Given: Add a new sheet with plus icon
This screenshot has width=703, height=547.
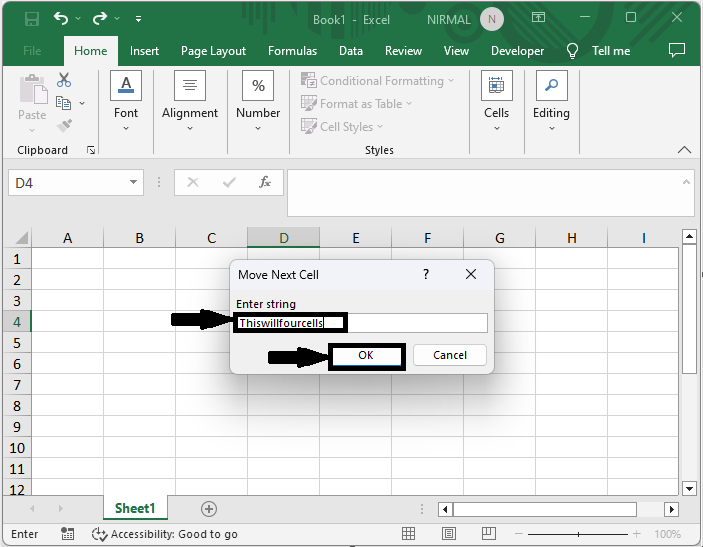Looking at the screenshot, I should (209, 509).
